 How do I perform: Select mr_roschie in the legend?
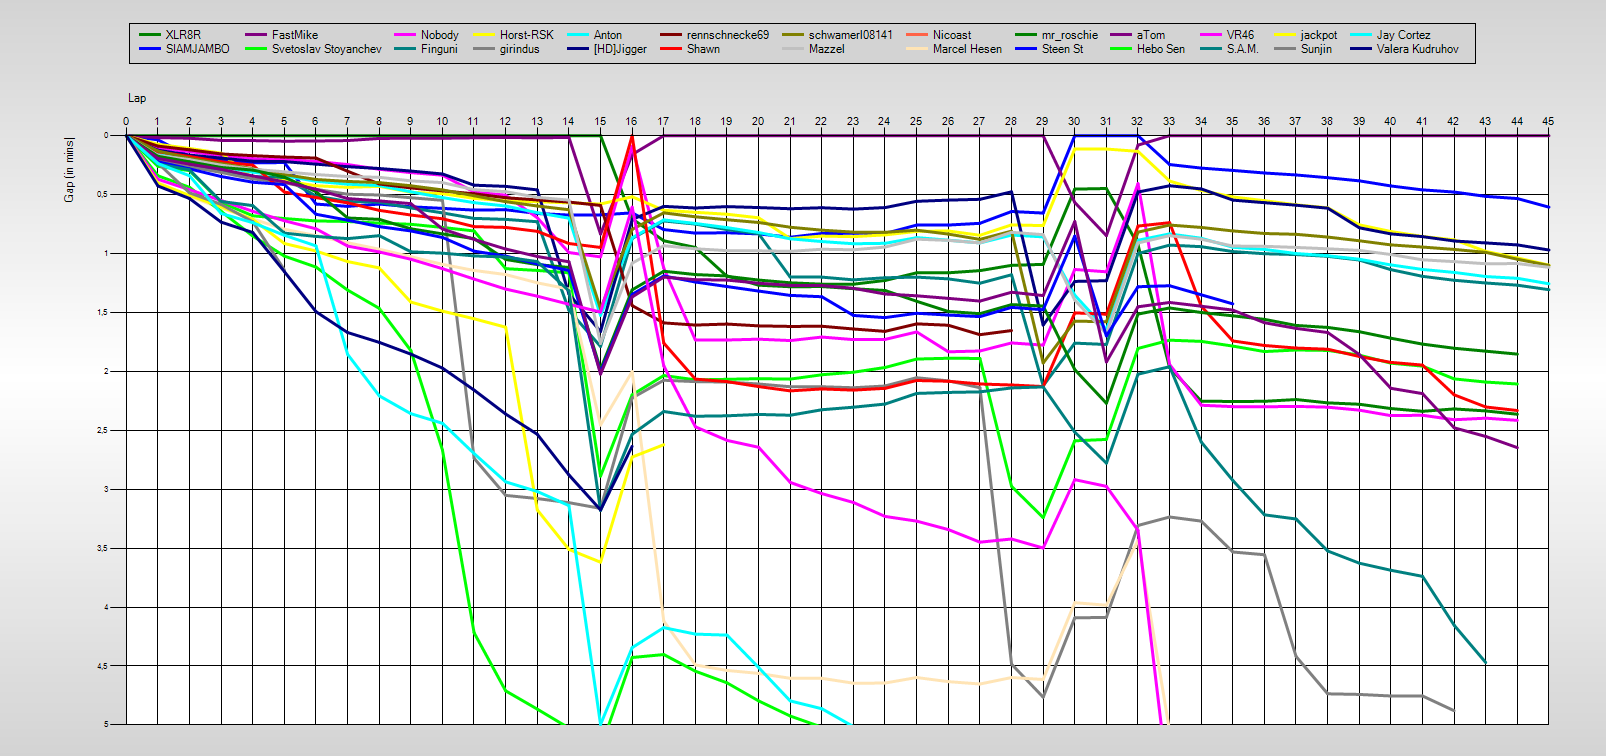[x=1069, y=35]
